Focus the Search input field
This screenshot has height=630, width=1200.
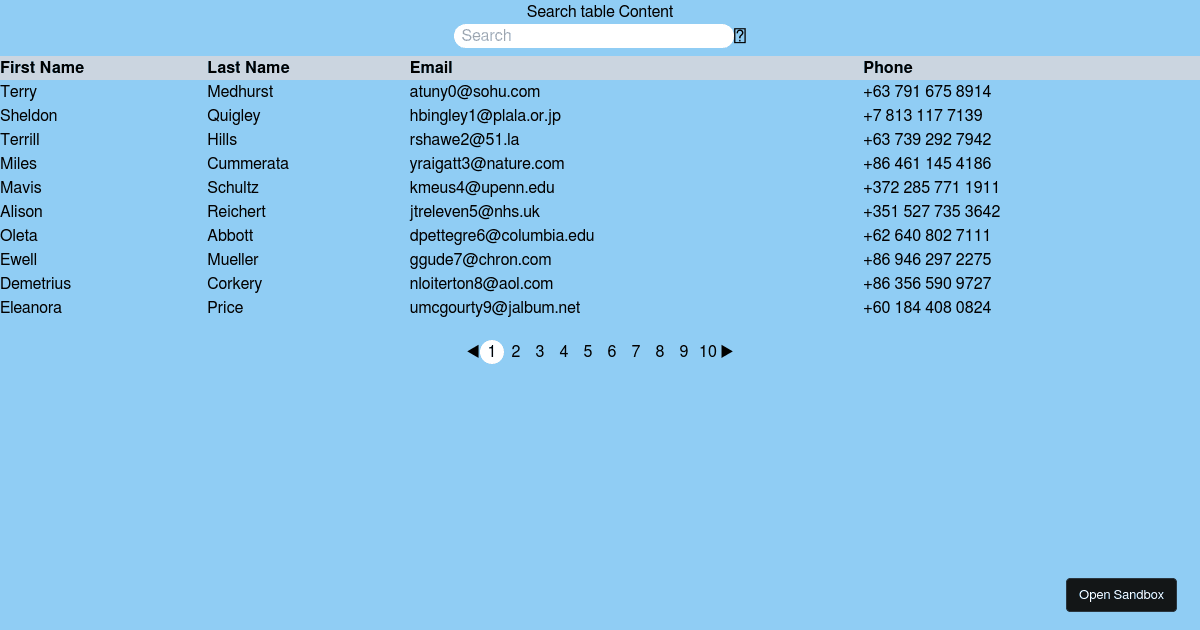[594, 36]
